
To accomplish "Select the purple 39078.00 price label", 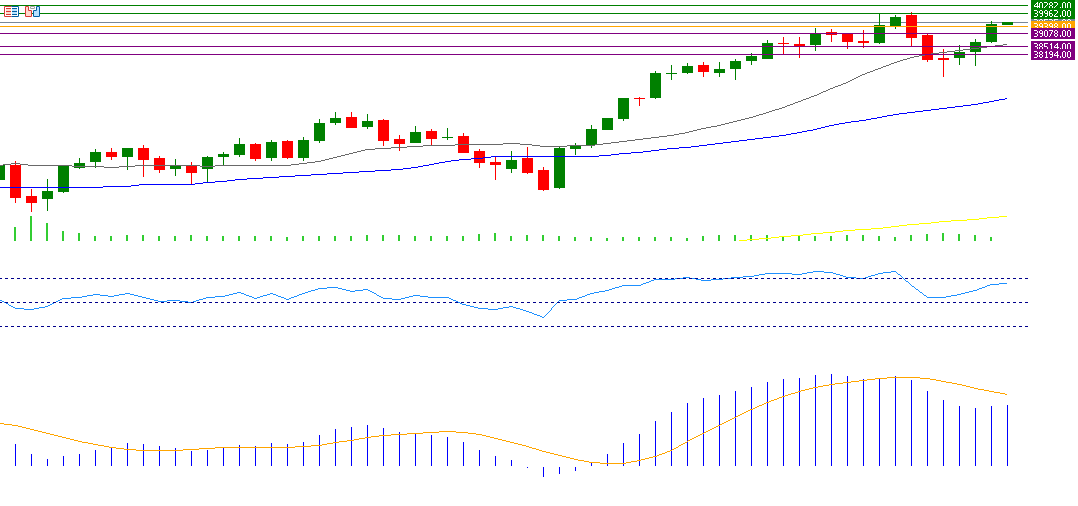I will pyautogui.click(x=1052, y=34).
